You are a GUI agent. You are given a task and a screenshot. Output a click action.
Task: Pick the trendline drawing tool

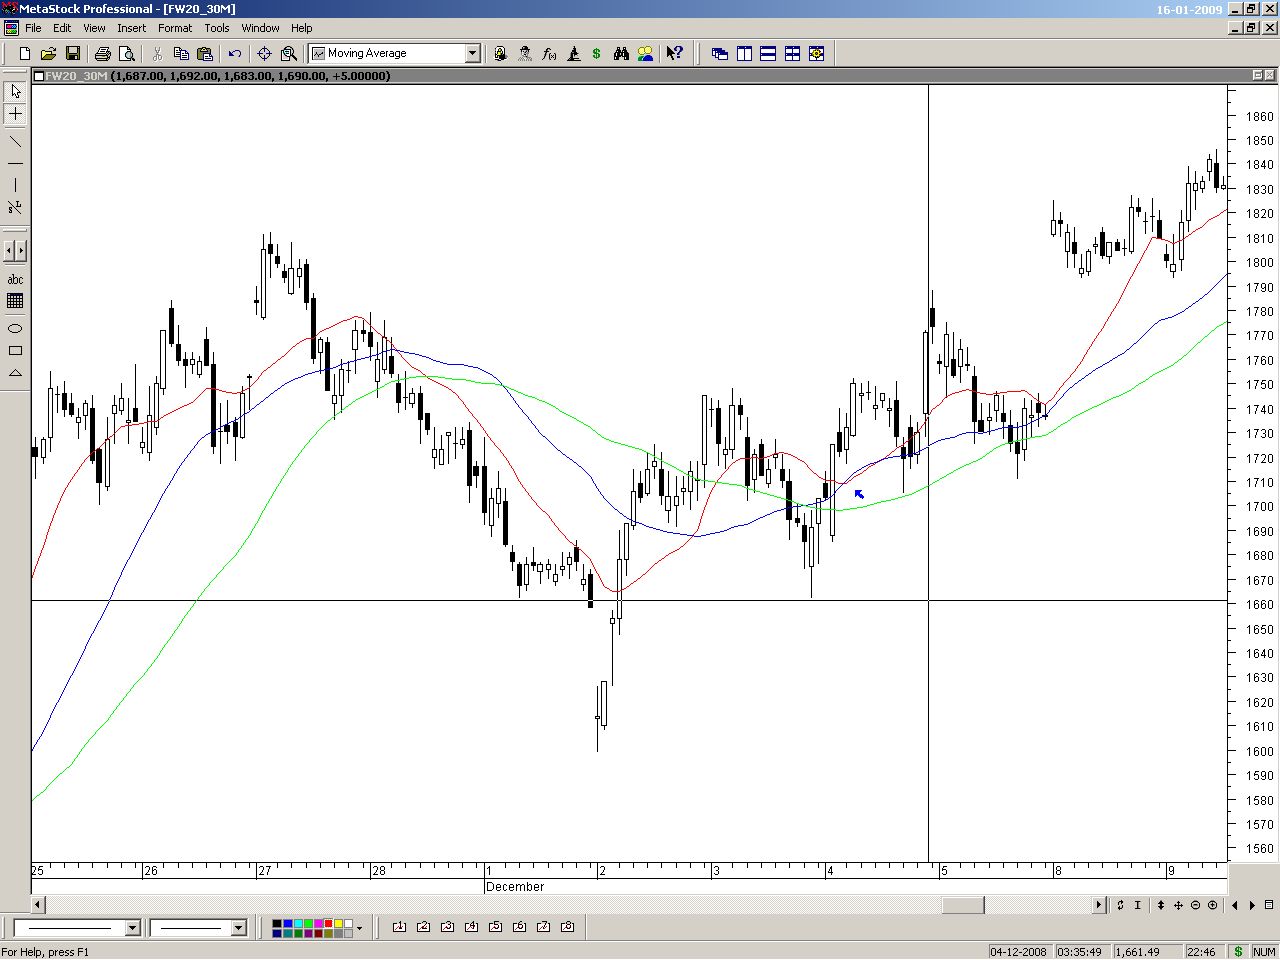point(15,140)
